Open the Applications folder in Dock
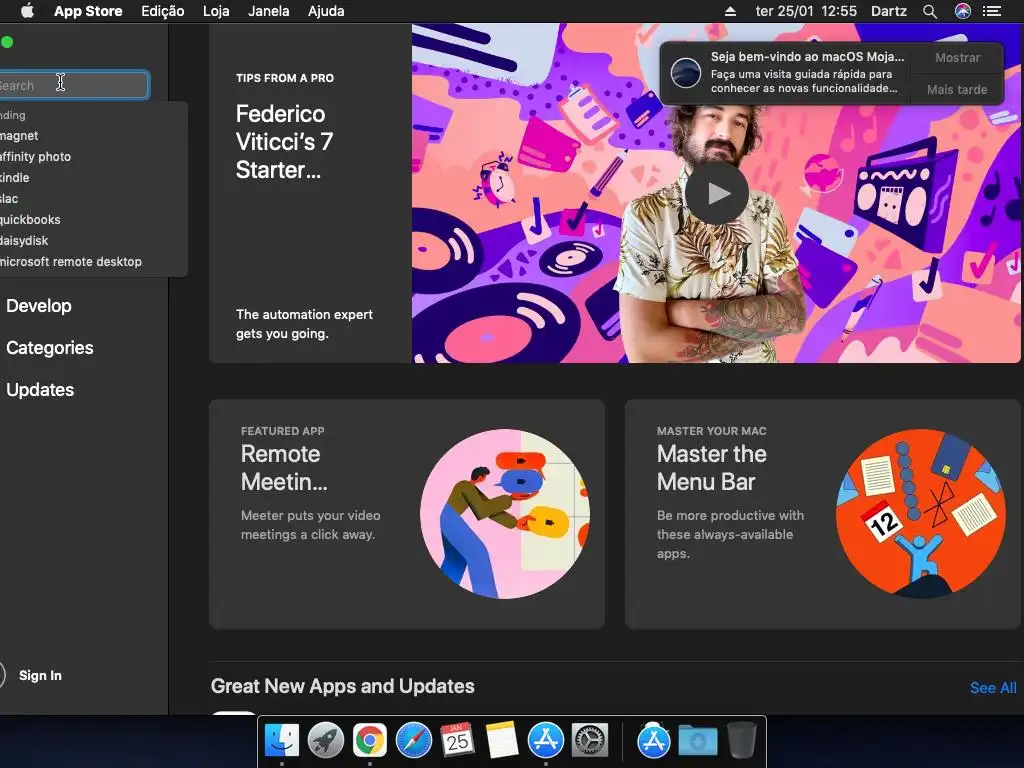This screenshot has height=768, width=1024. [653, 741]
